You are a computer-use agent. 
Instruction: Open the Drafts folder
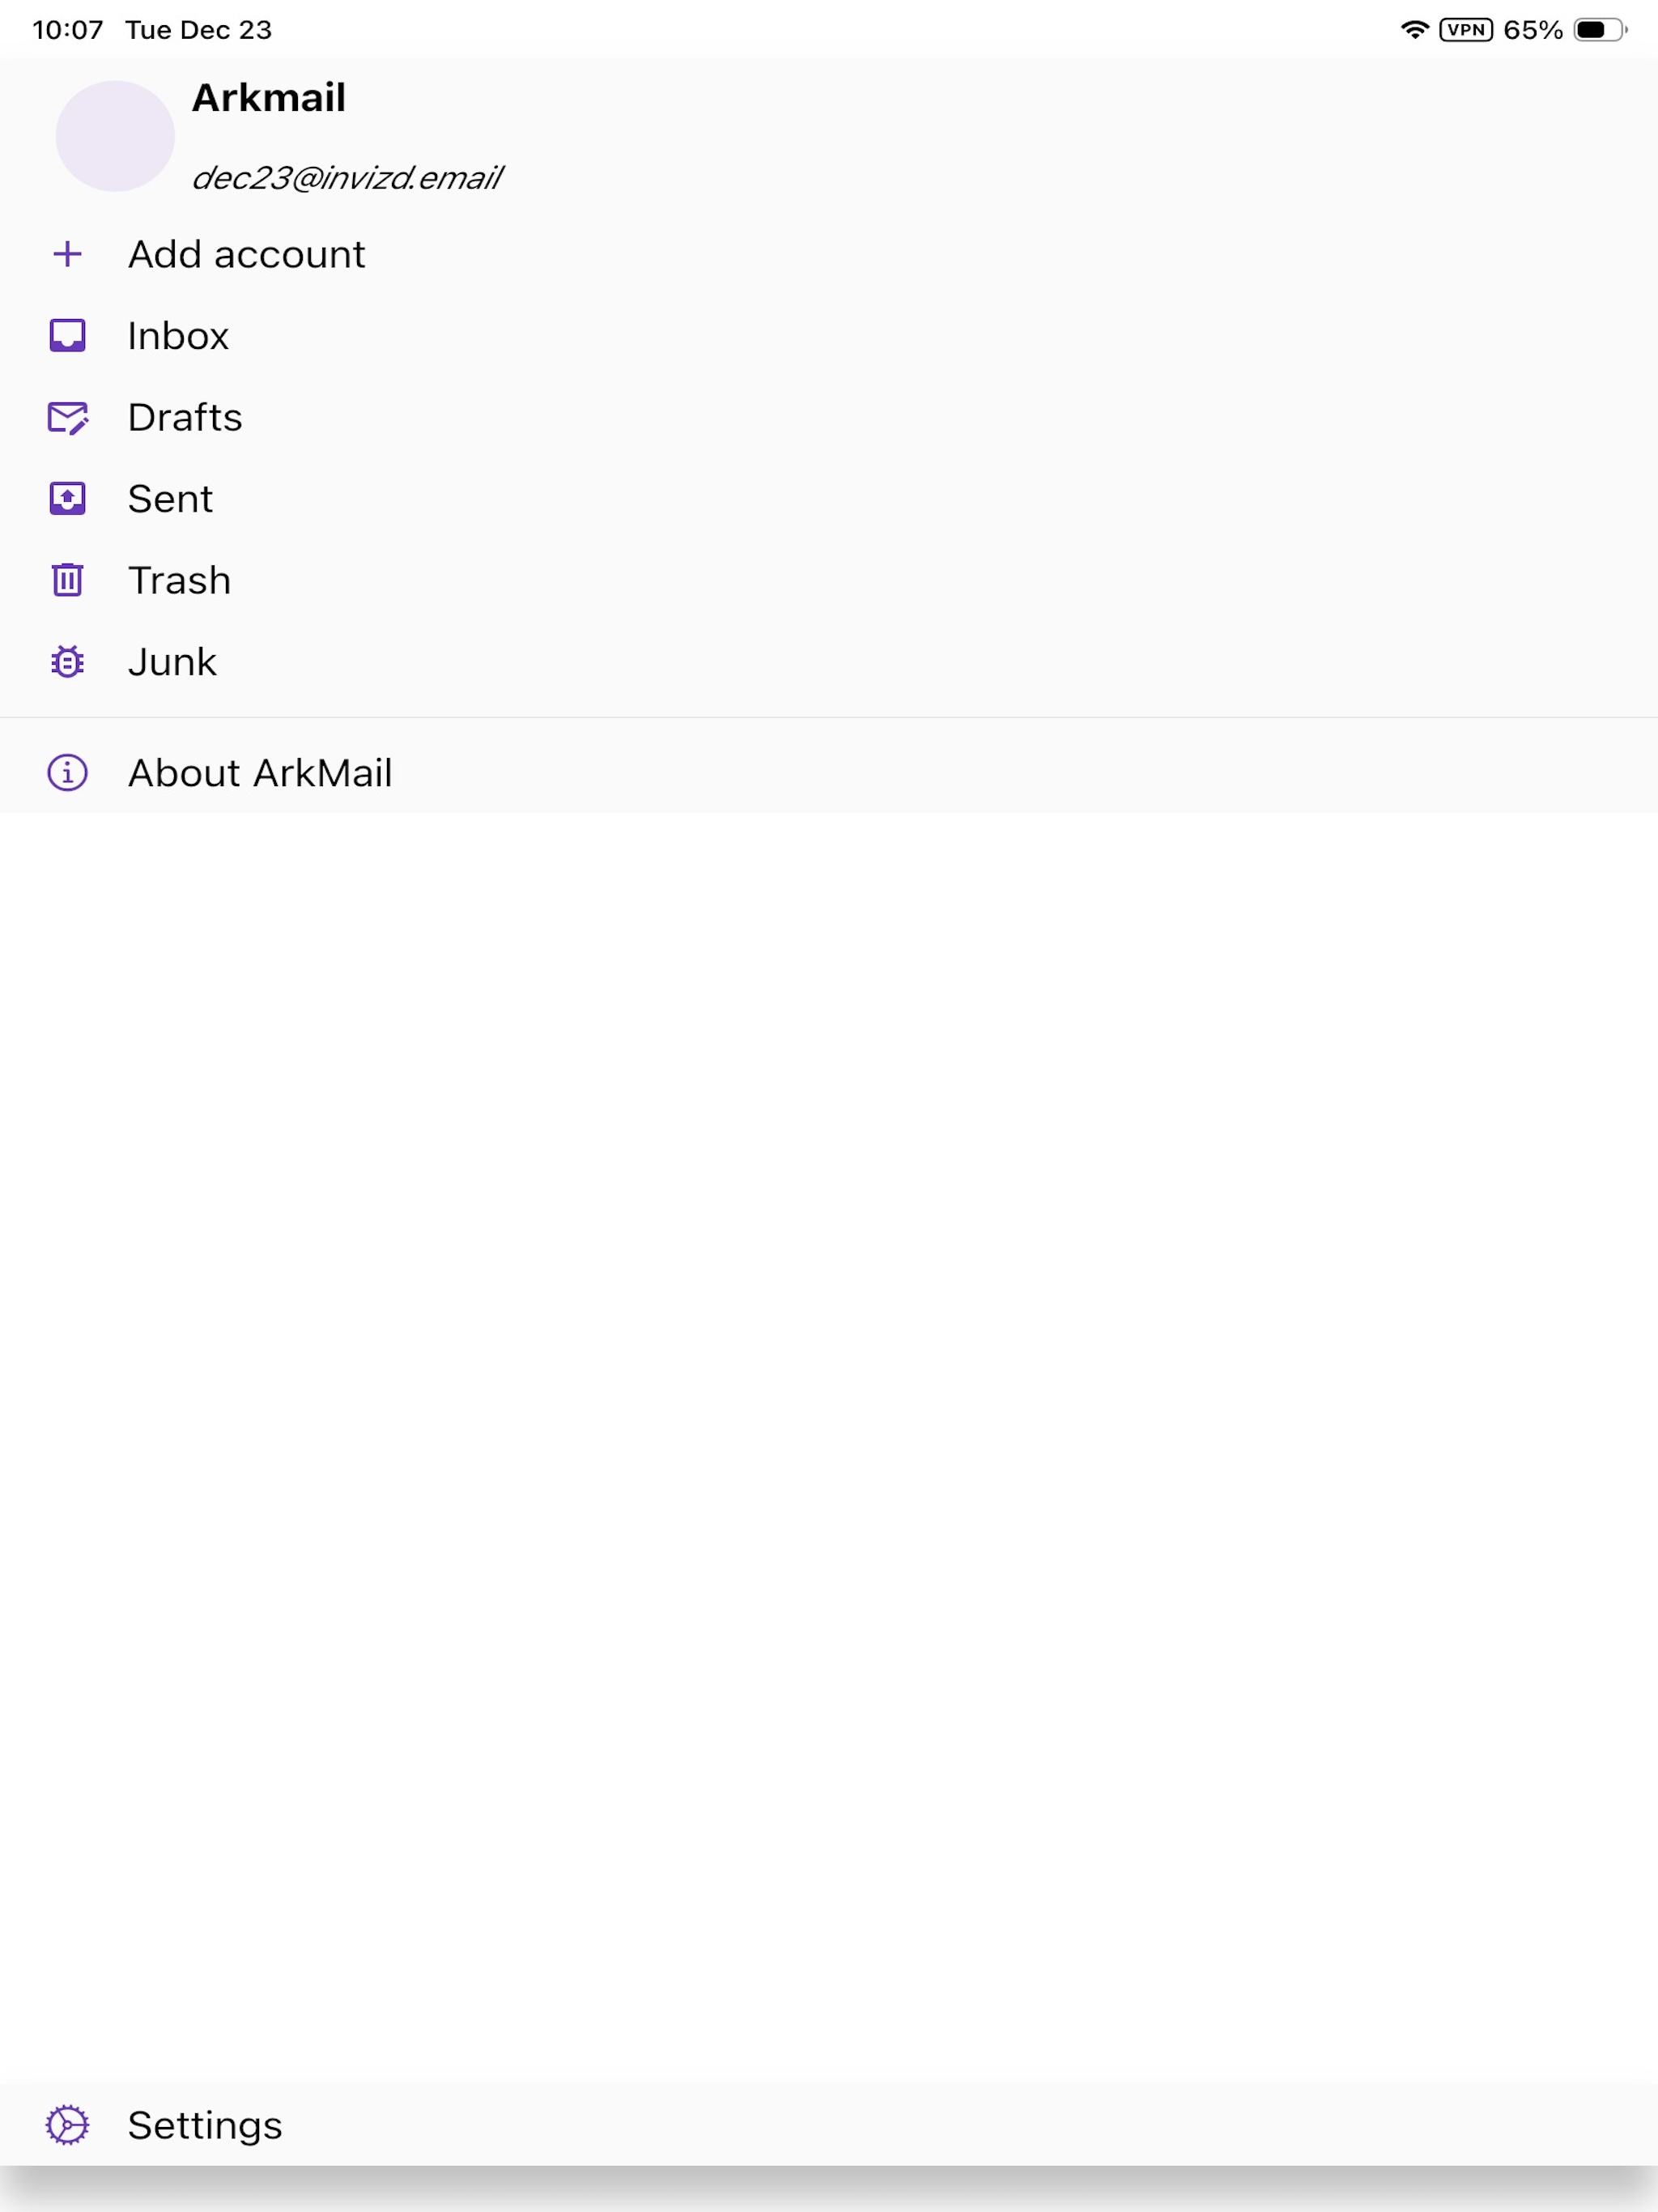829,418
